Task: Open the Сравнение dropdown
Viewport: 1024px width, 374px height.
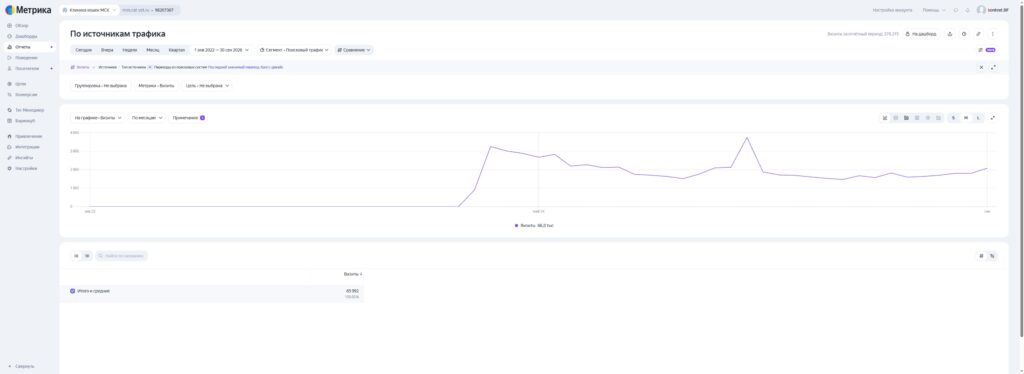Action: [x=354, y=50]
